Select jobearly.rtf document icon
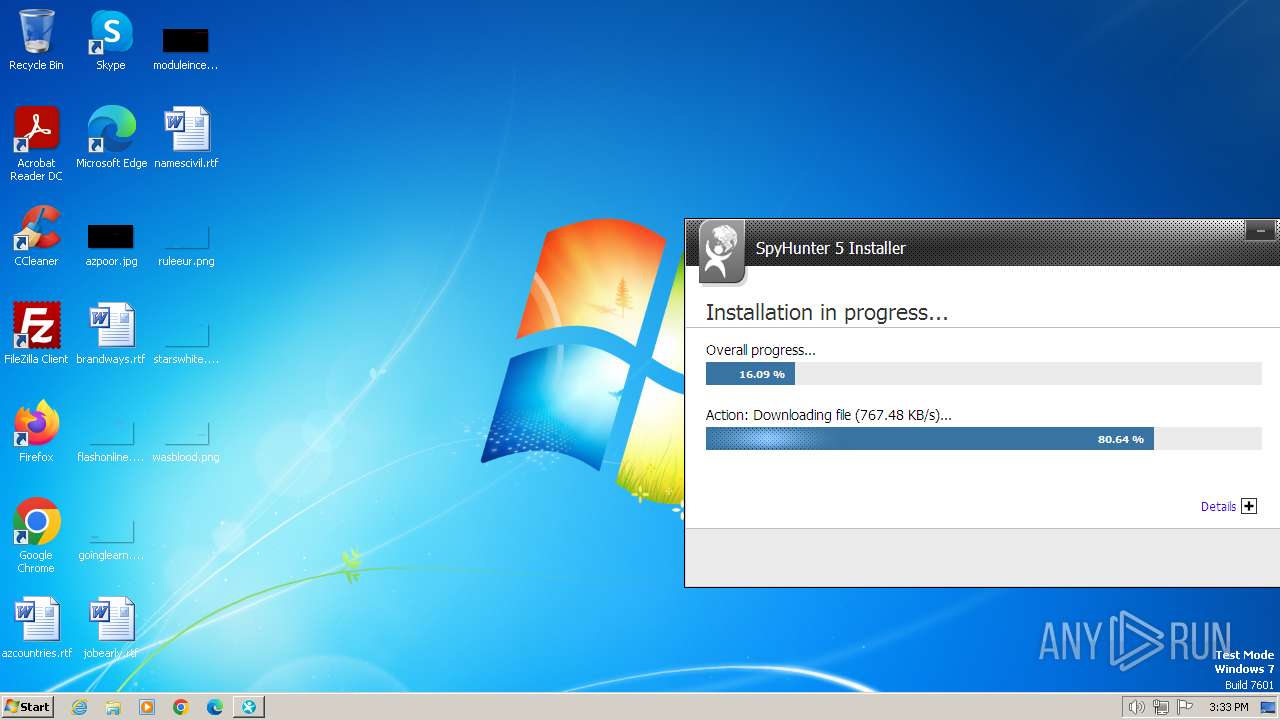This screenshot has height=720, width=1280. (111, 629)
